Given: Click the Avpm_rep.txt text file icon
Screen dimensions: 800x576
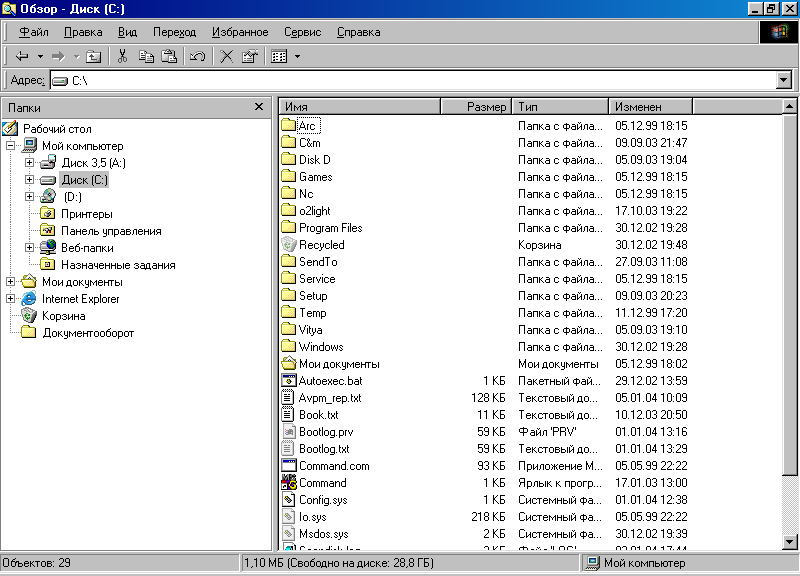Looking at the screenshot, I should (x=288, y=398).
